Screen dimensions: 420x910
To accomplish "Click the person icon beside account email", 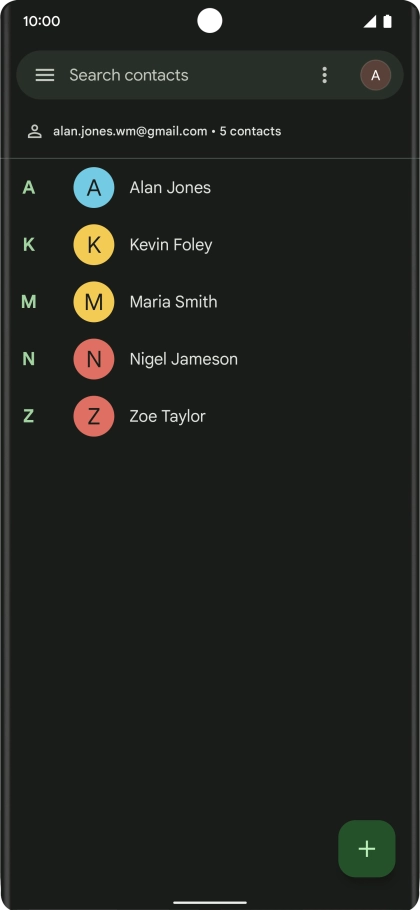I will (35, 131).
